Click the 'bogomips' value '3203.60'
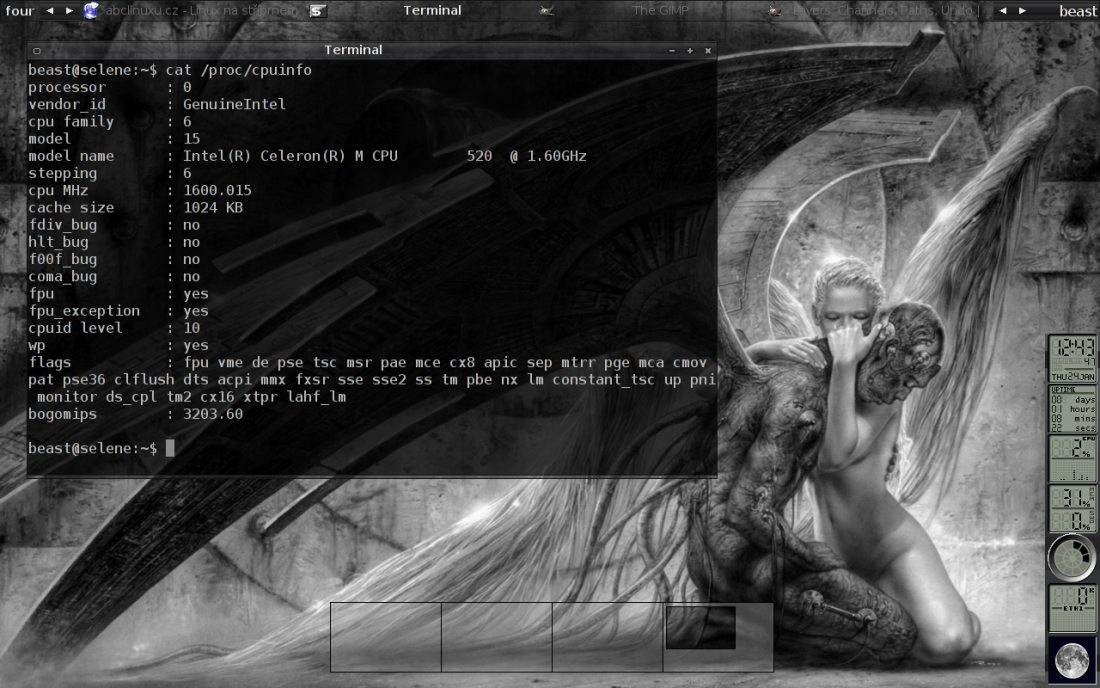This screenshot has width=1100, height=688. (213, 414)
